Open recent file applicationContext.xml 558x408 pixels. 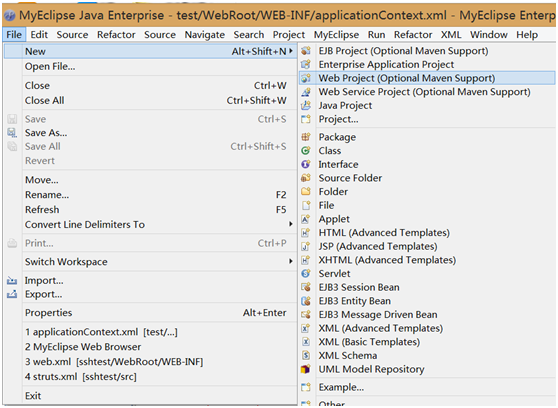click(x=151, y=332)
